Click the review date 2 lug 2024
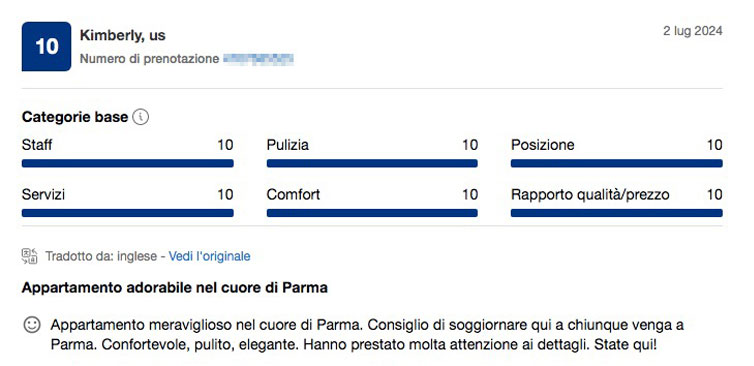The width and height of the screenshot is (754, 366). coord(692,31)
